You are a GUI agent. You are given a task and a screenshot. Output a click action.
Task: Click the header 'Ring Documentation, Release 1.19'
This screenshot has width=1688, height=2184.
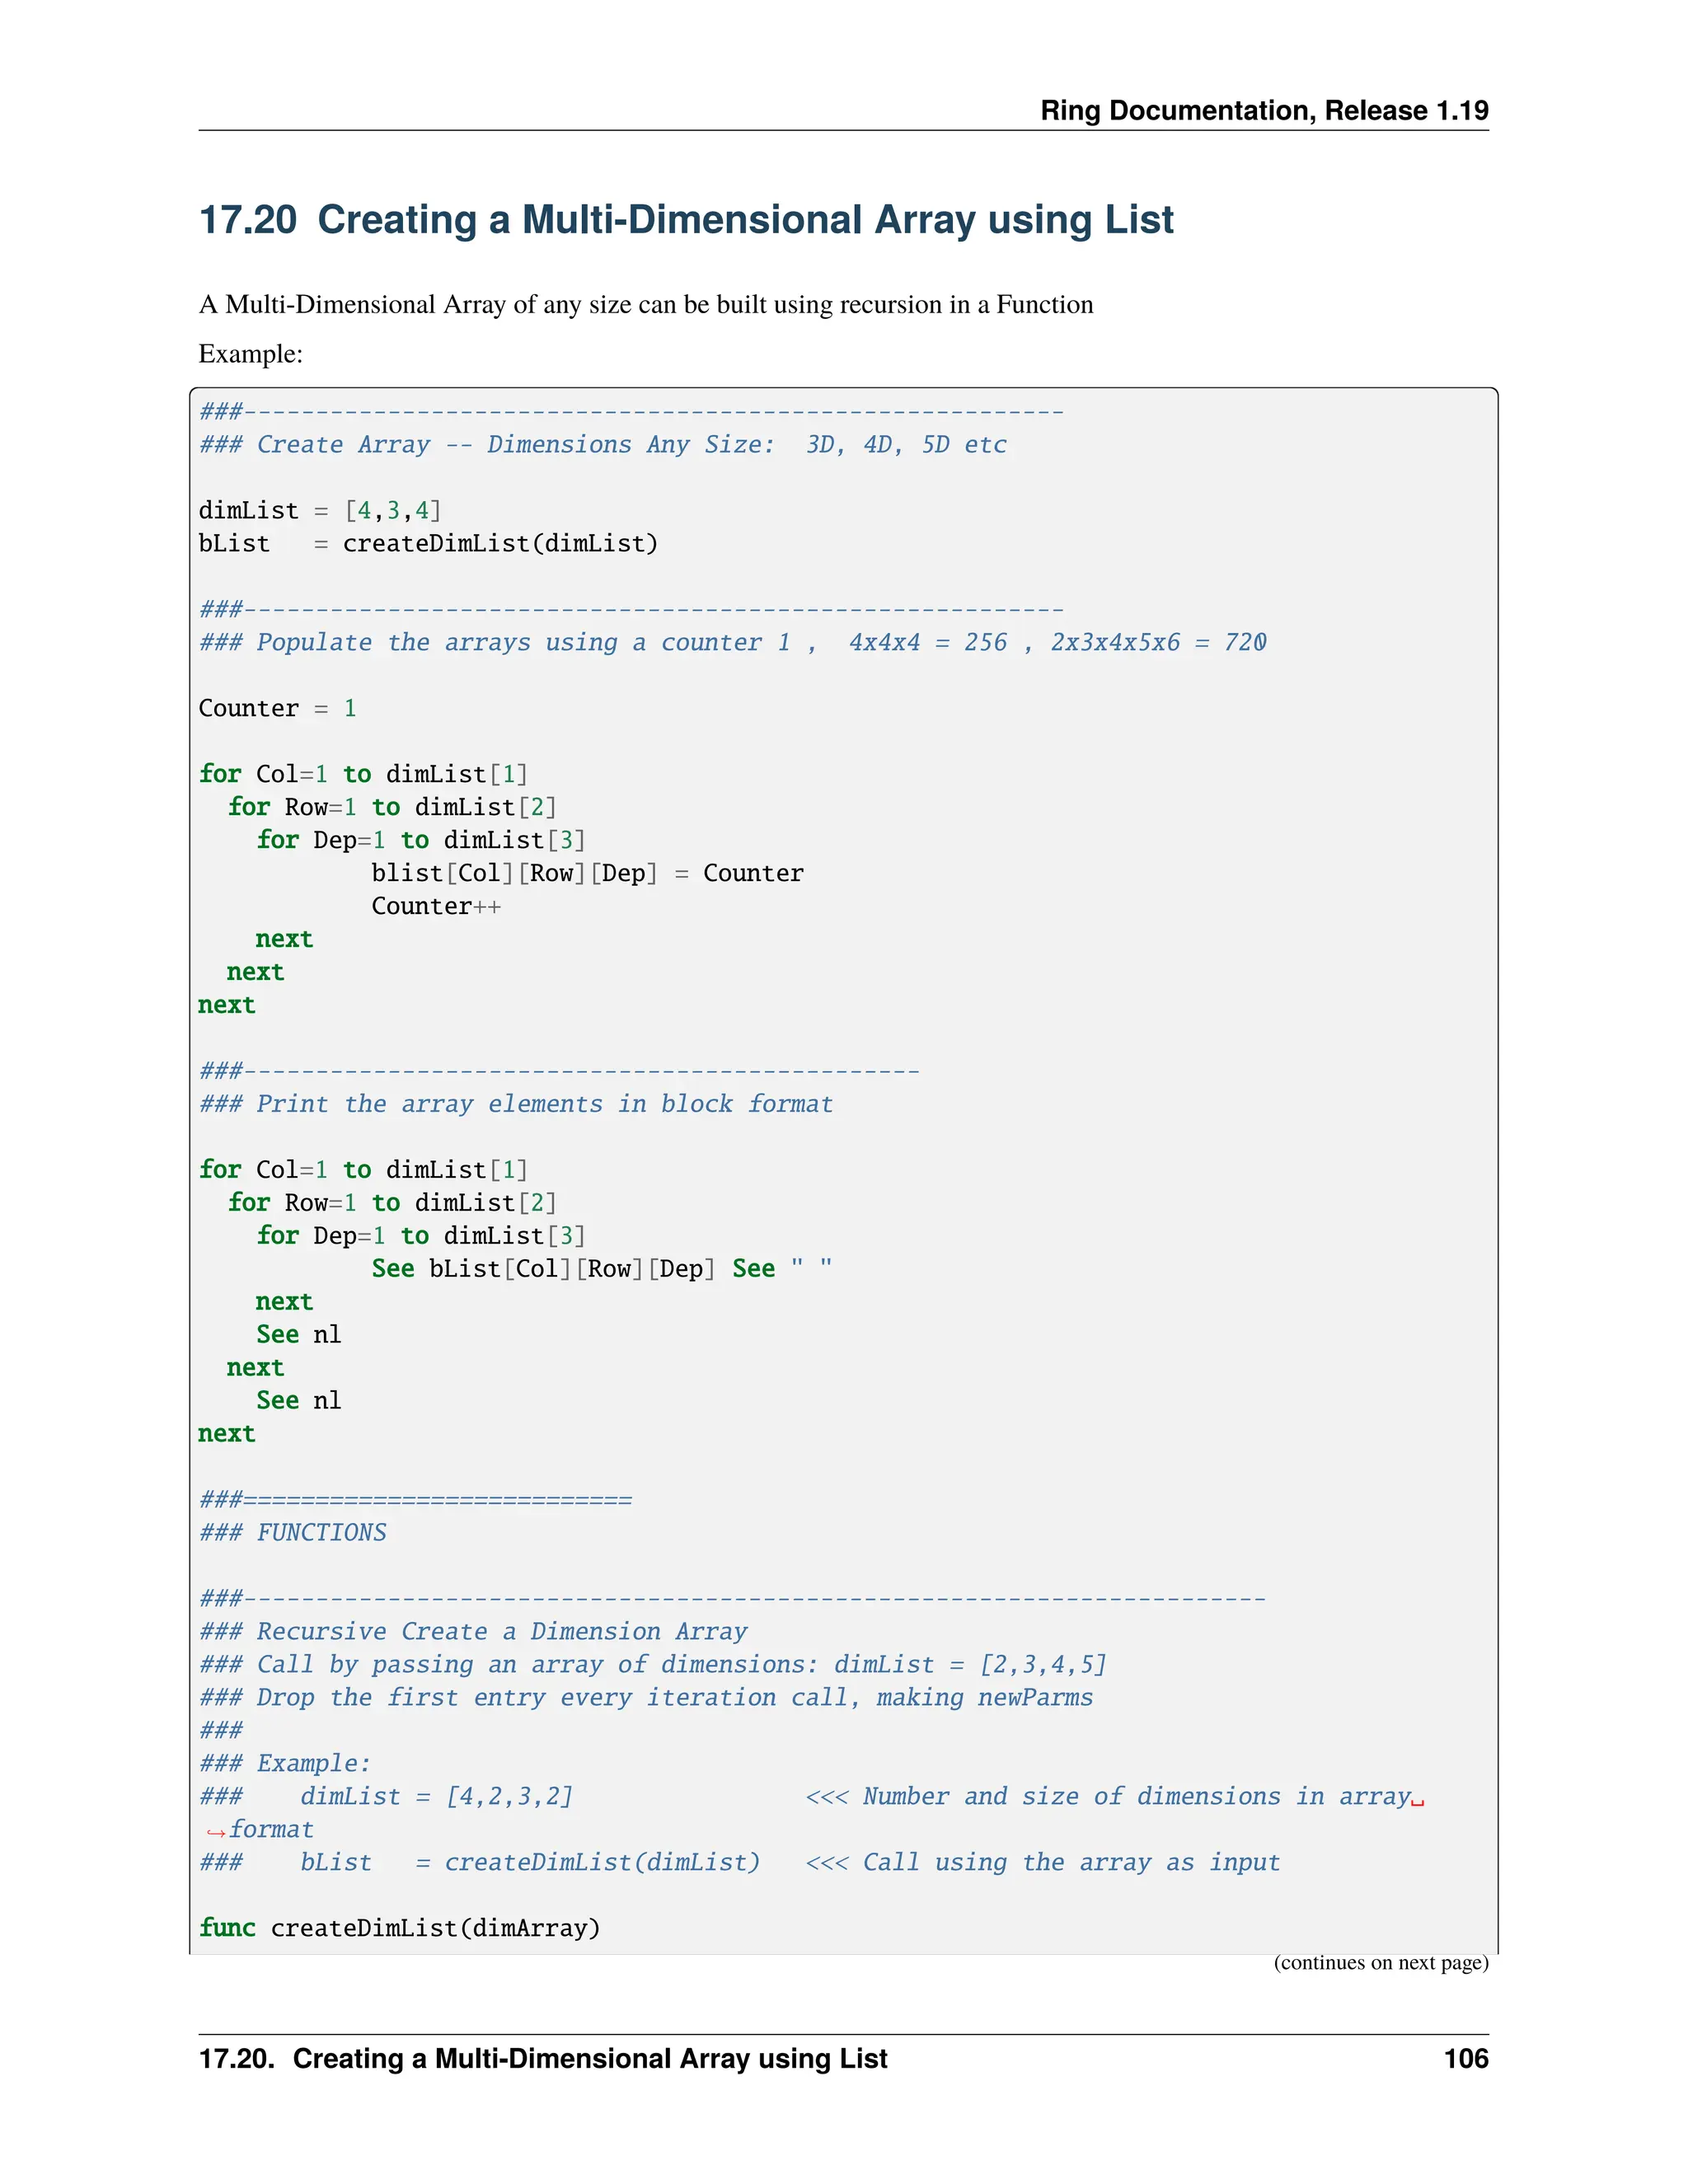tap(1264, 110)
